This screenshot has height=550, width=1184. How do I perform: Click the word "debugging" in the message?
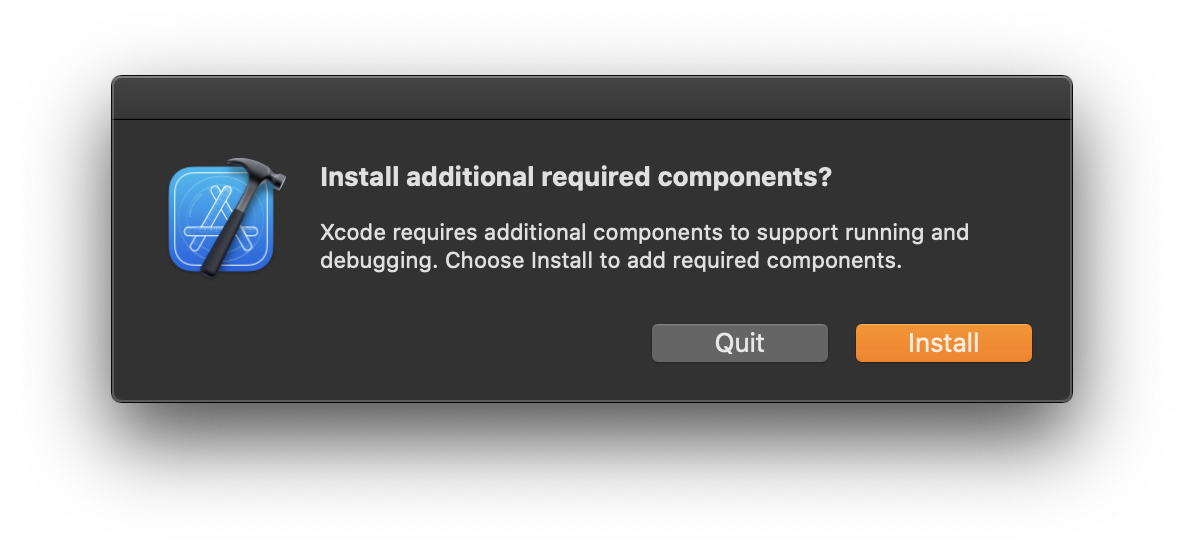click(x=376, y=262)
